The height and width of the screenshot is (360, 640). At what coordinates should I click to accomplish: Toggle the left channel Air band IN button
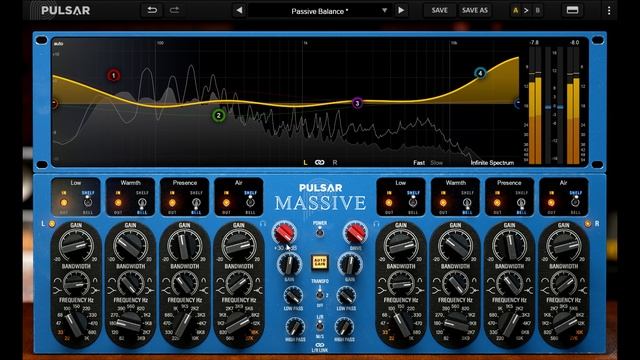[226, 202]
